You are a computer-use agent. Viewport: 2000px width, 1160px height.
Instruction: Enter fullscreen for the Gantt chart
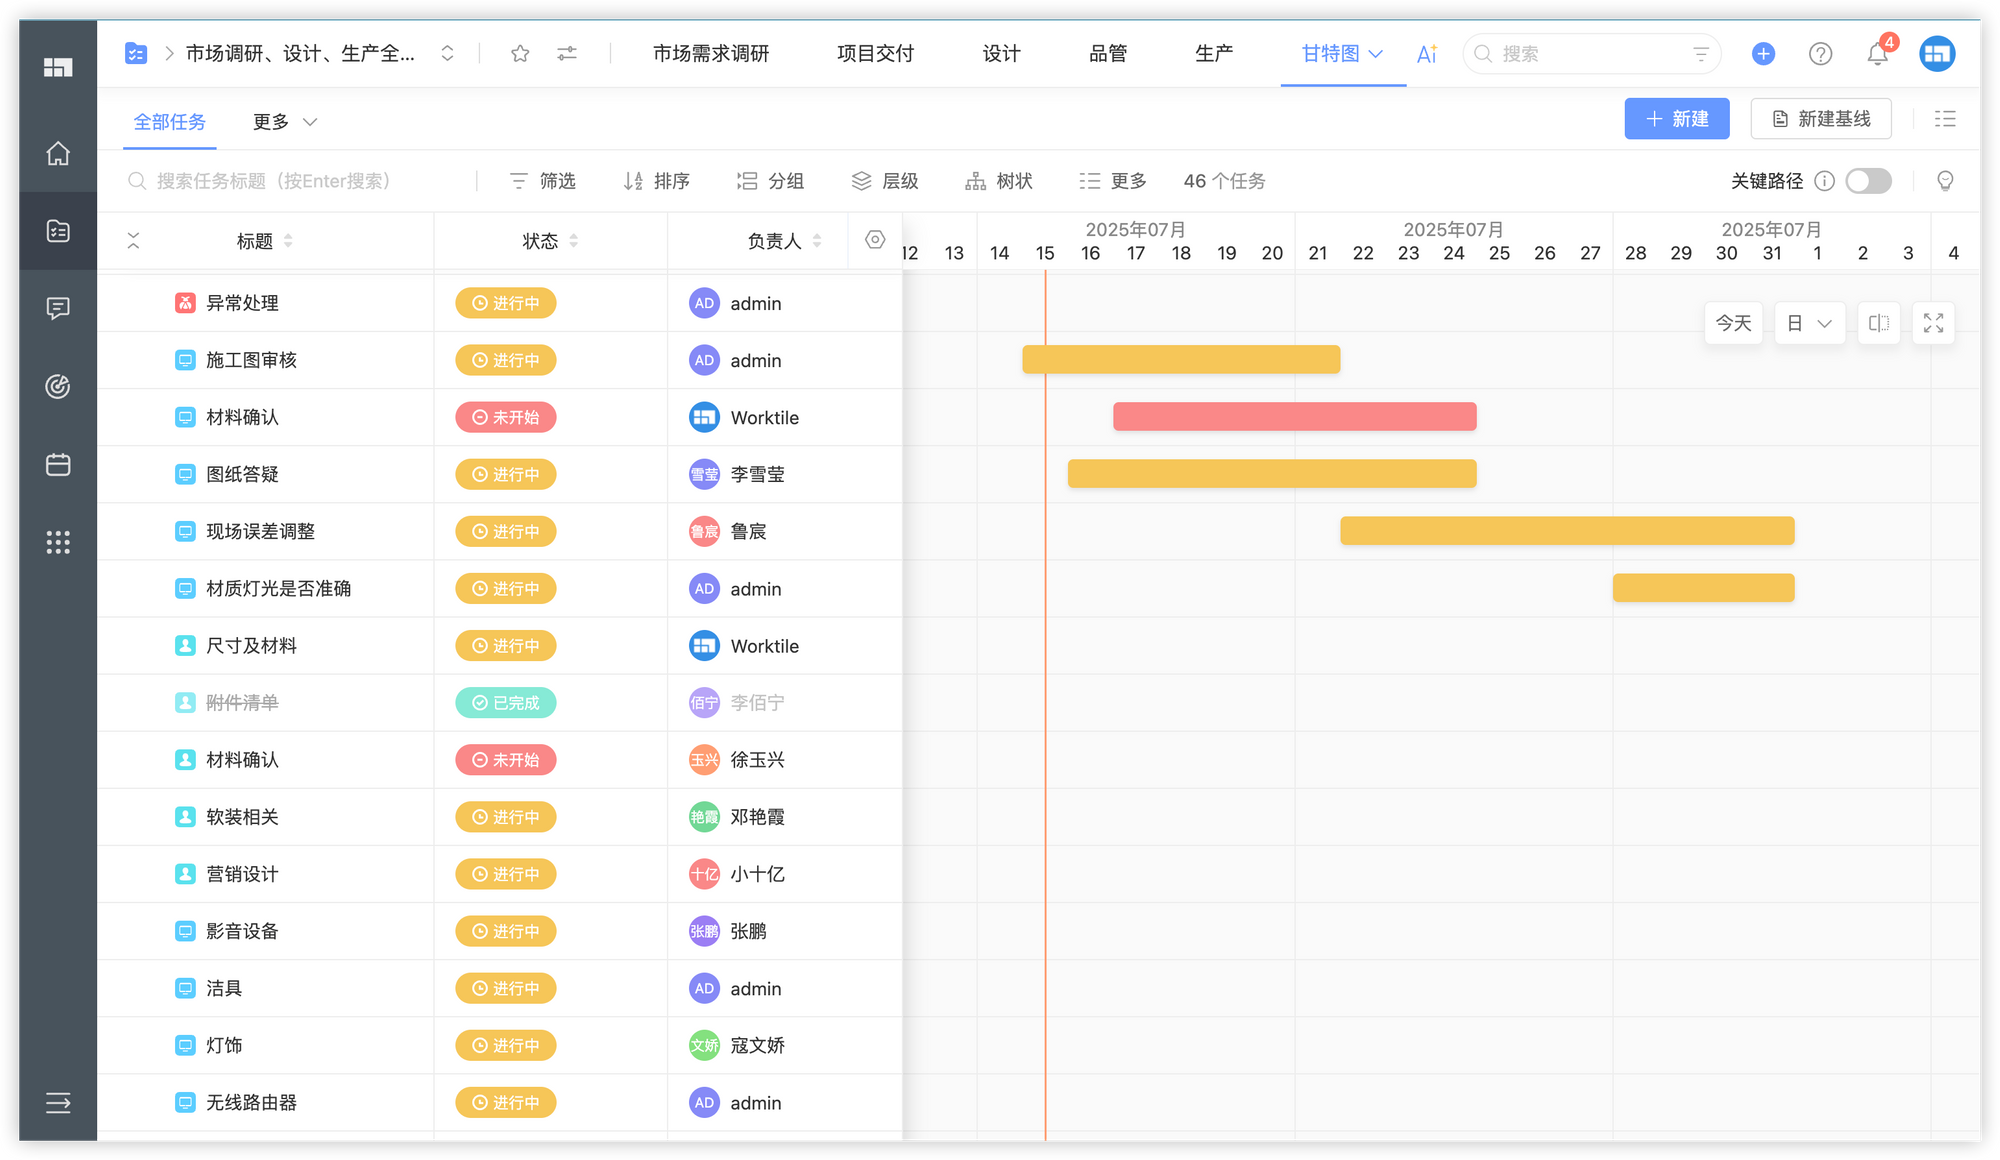pos(1933,323)
